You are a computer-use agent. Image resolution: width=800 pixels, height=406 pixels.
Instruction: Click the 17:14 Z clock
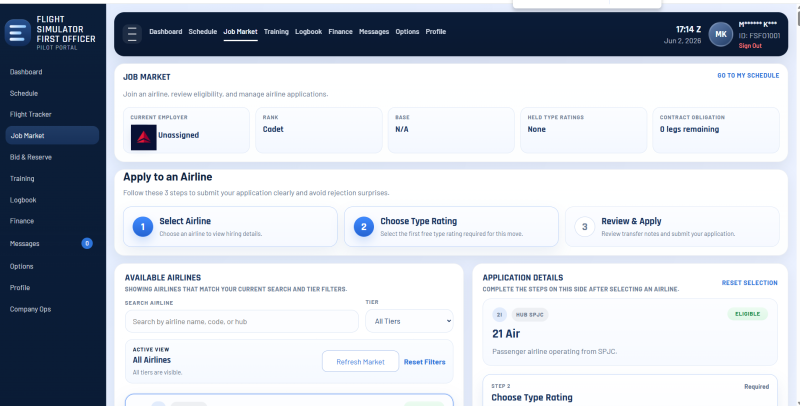pyautogui.click(x=688, y=29)
